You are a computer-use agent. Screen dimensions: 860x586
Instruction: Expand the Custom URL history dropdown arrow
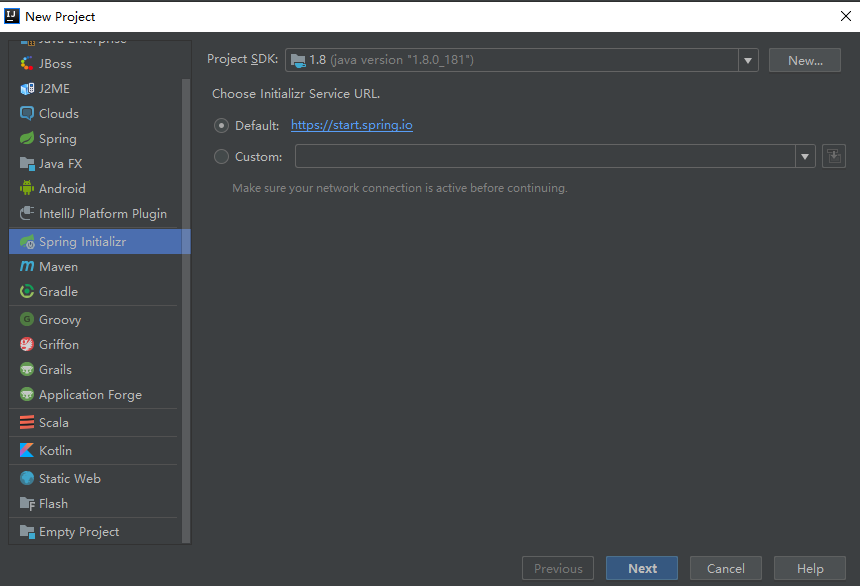(805, 157)
